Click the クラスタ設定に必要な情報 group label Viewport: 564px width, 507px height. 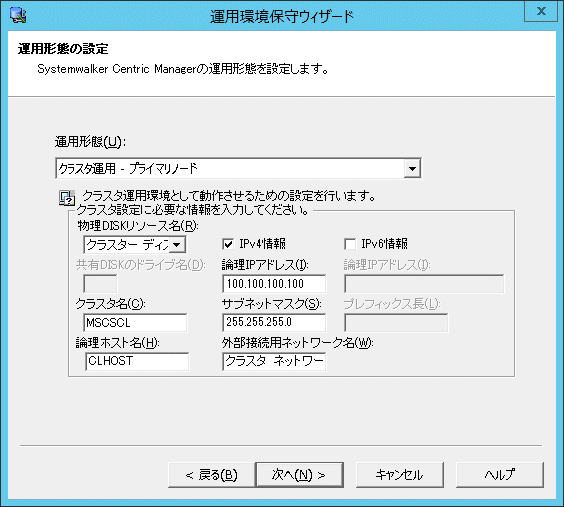193,210
